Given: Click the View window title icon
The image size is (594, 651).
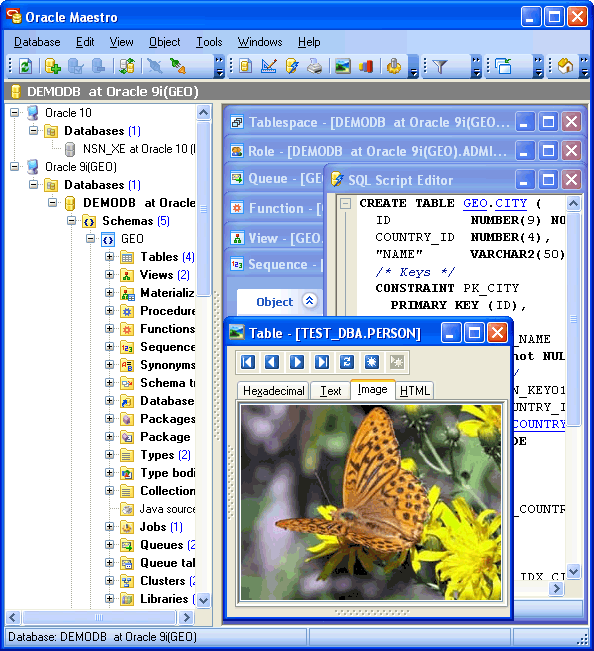Looking at the screenshot, I should click(237, 238).
